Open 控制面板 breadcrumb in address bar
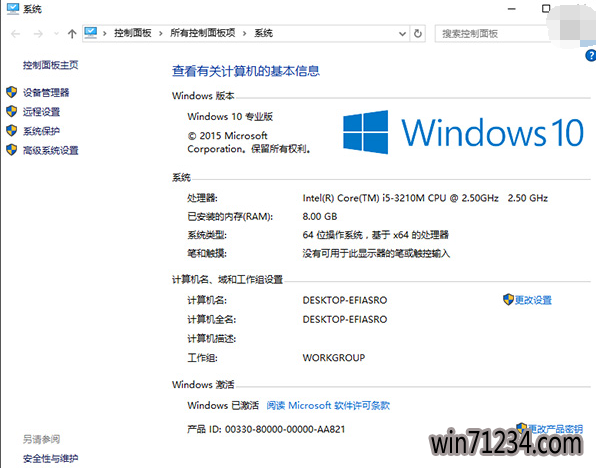This screenshot has width=596, height=468. click(133, 33)
